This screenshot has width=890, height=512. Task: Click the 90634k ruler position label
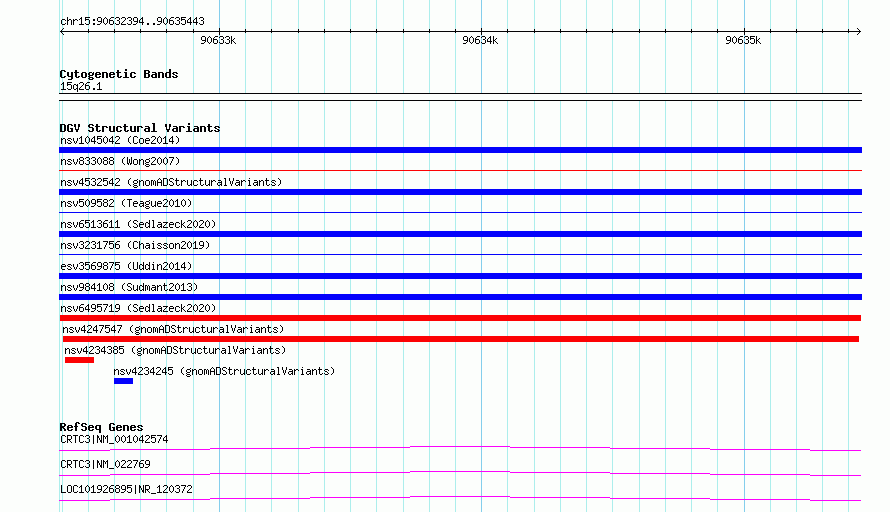(x=480, y=40)
